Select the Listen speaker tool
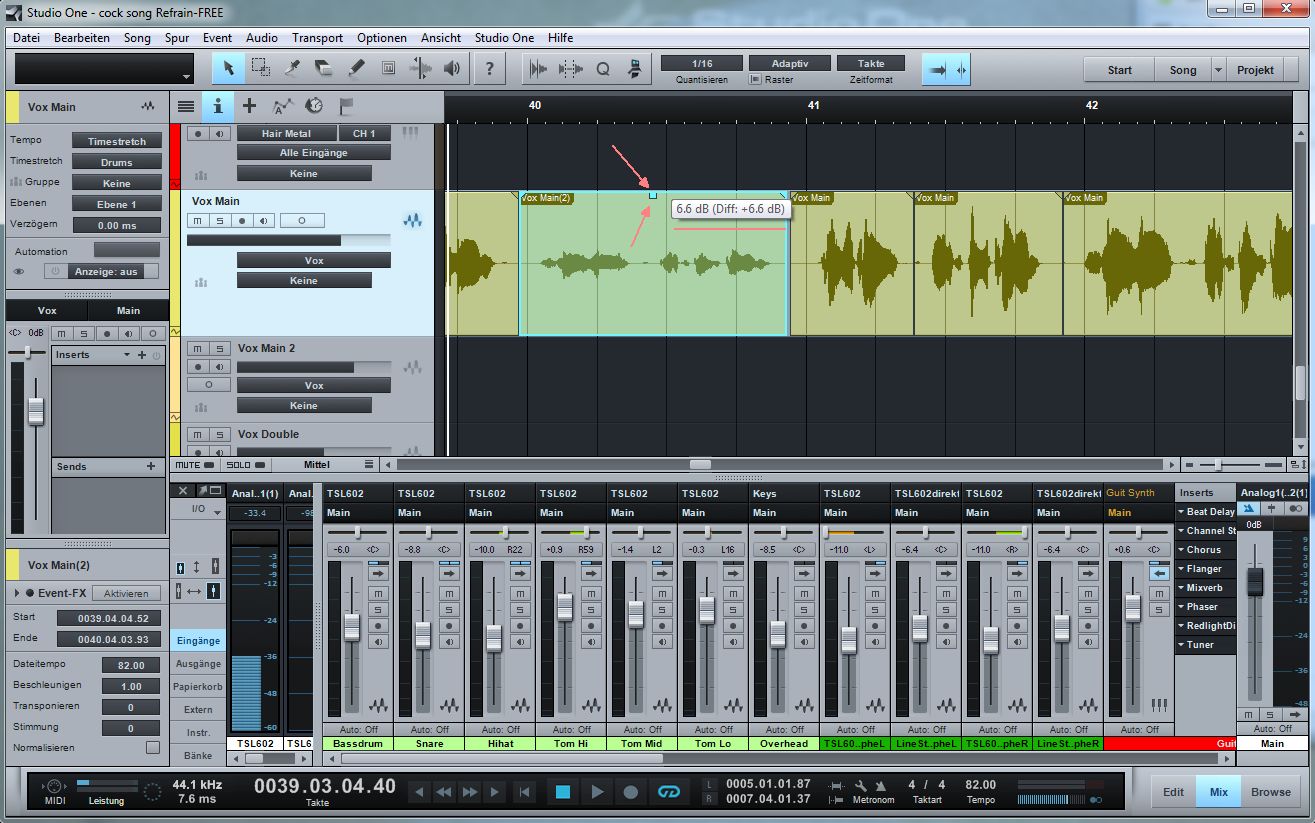The width and height of the screenshot is (1315, 823). pyautogui.click(x=452, y=69)
